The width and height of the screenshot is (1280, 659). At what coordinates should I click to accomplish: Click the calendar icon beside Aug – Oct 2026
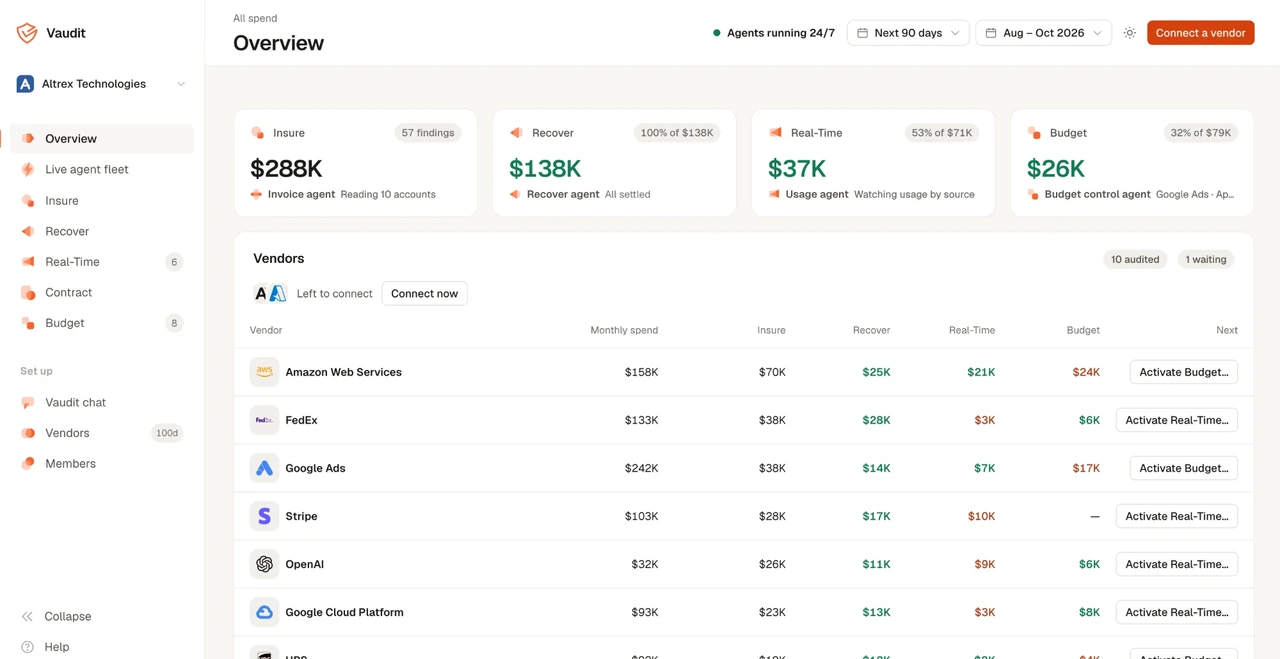pos(991,33)
